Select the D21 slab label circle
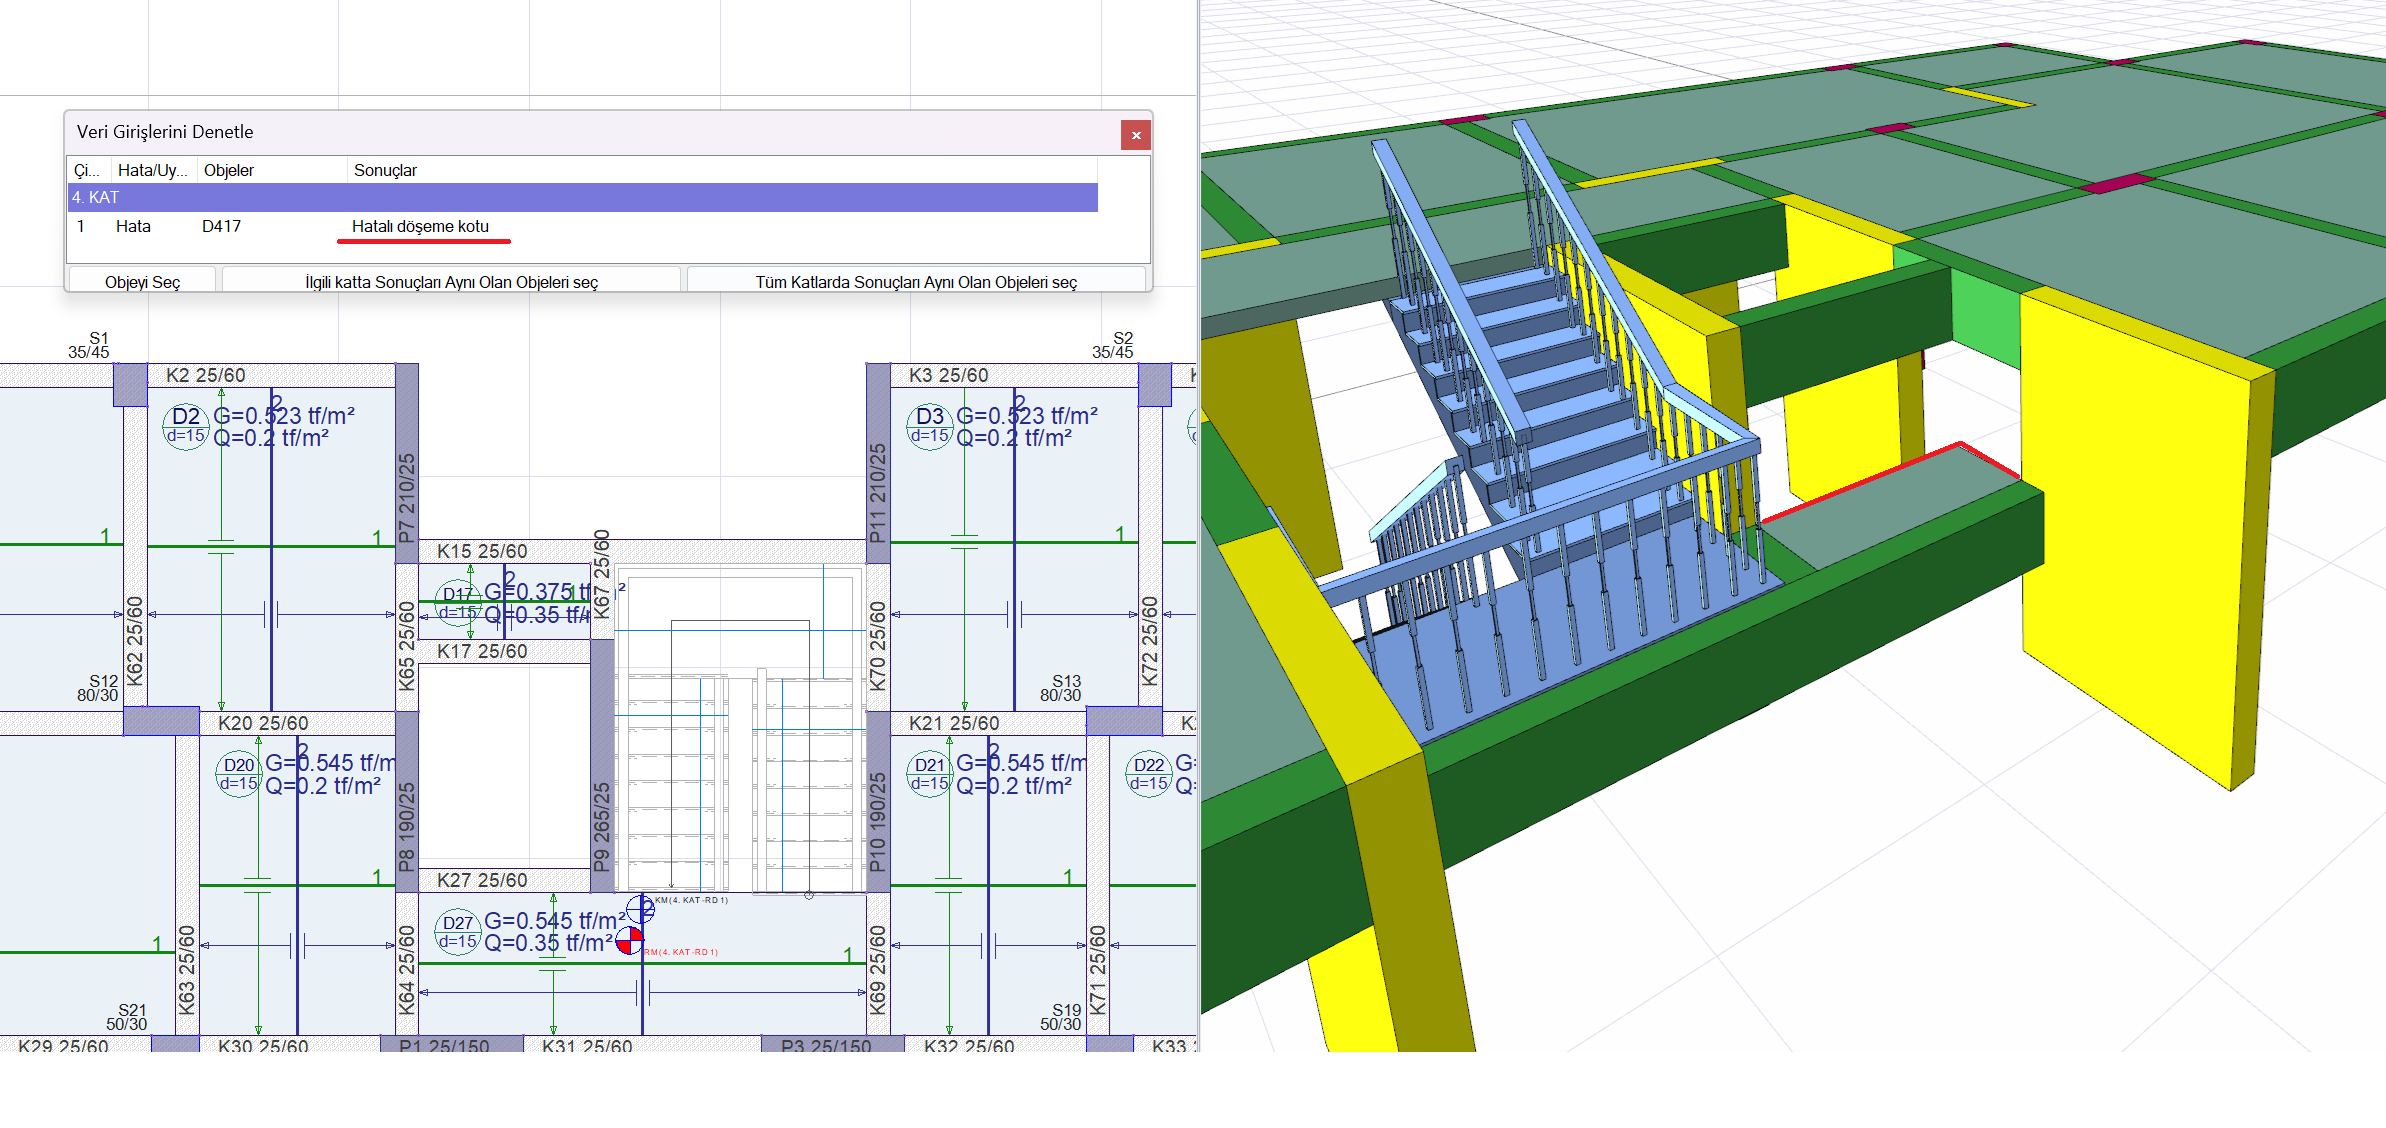 click(930, 773)
